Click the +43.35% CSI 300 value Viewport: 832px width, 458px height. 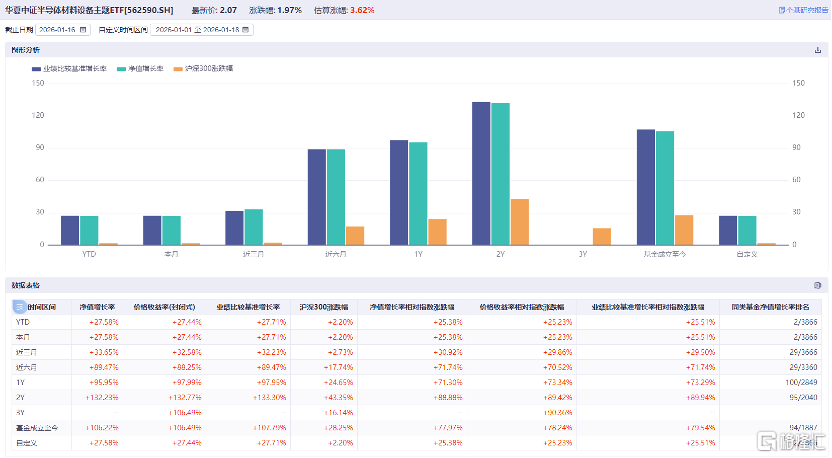pos(340,397)
